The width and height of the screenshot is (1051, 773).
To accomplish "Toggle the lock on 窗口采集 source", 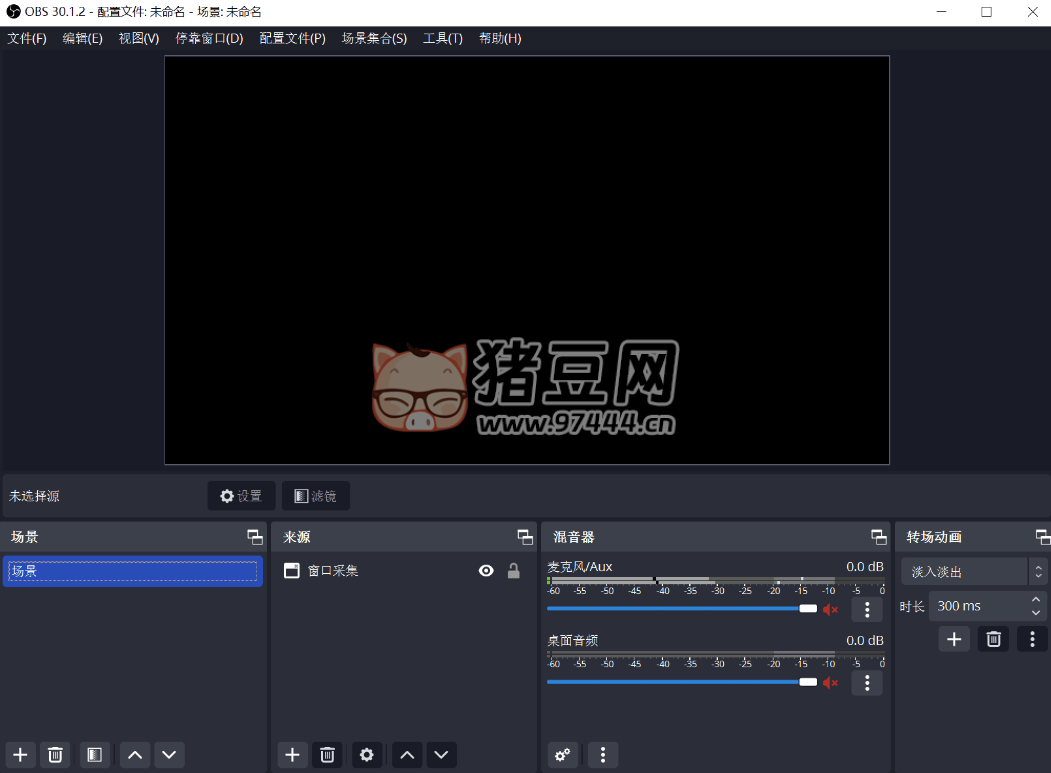I will [x=513, y=571].
